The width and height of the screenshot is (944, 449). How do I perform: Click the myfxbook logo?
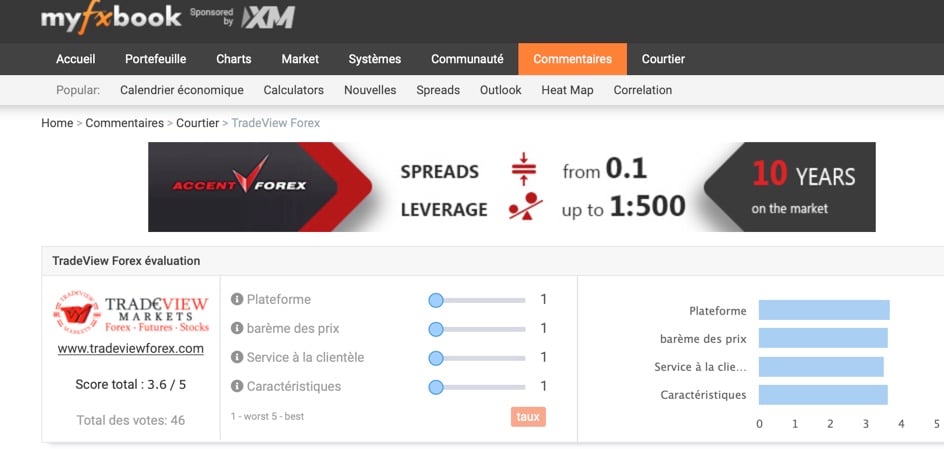pos(111,17)
